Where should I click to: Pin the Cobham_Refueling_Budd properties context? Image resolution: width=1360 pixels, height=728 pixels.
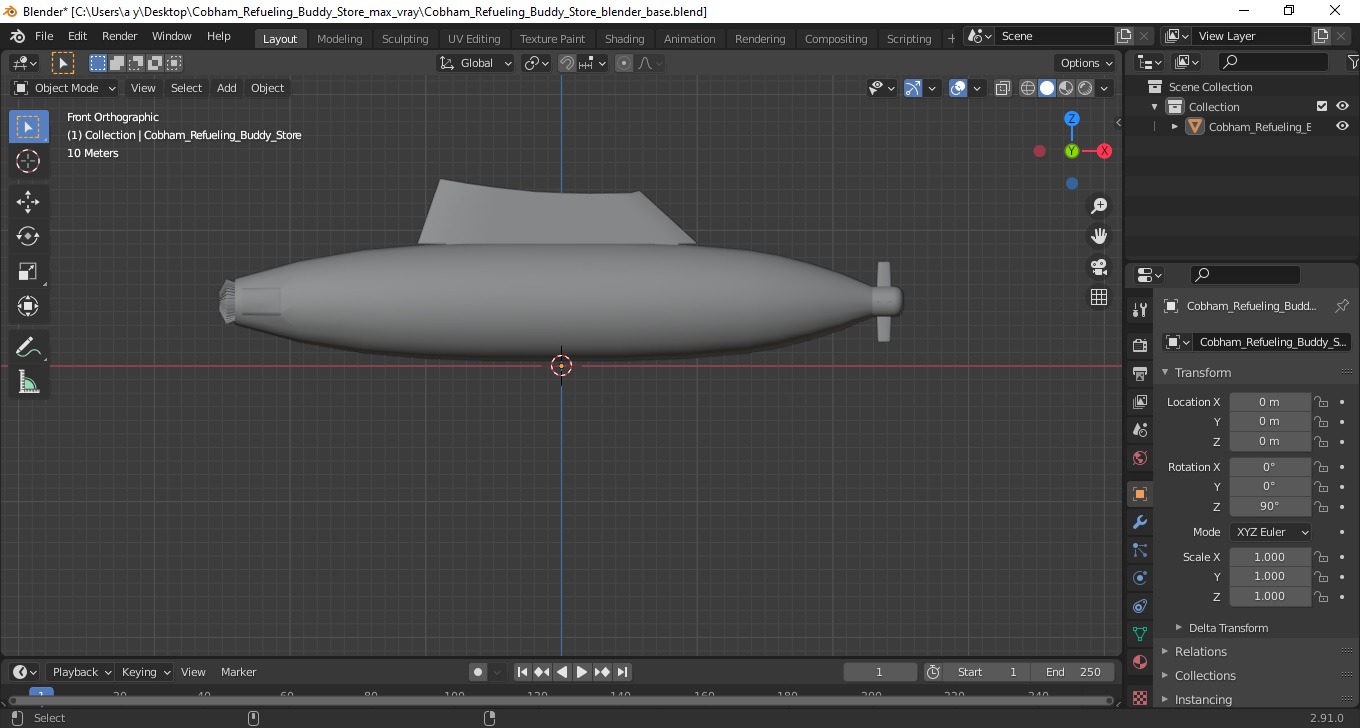1342,306
